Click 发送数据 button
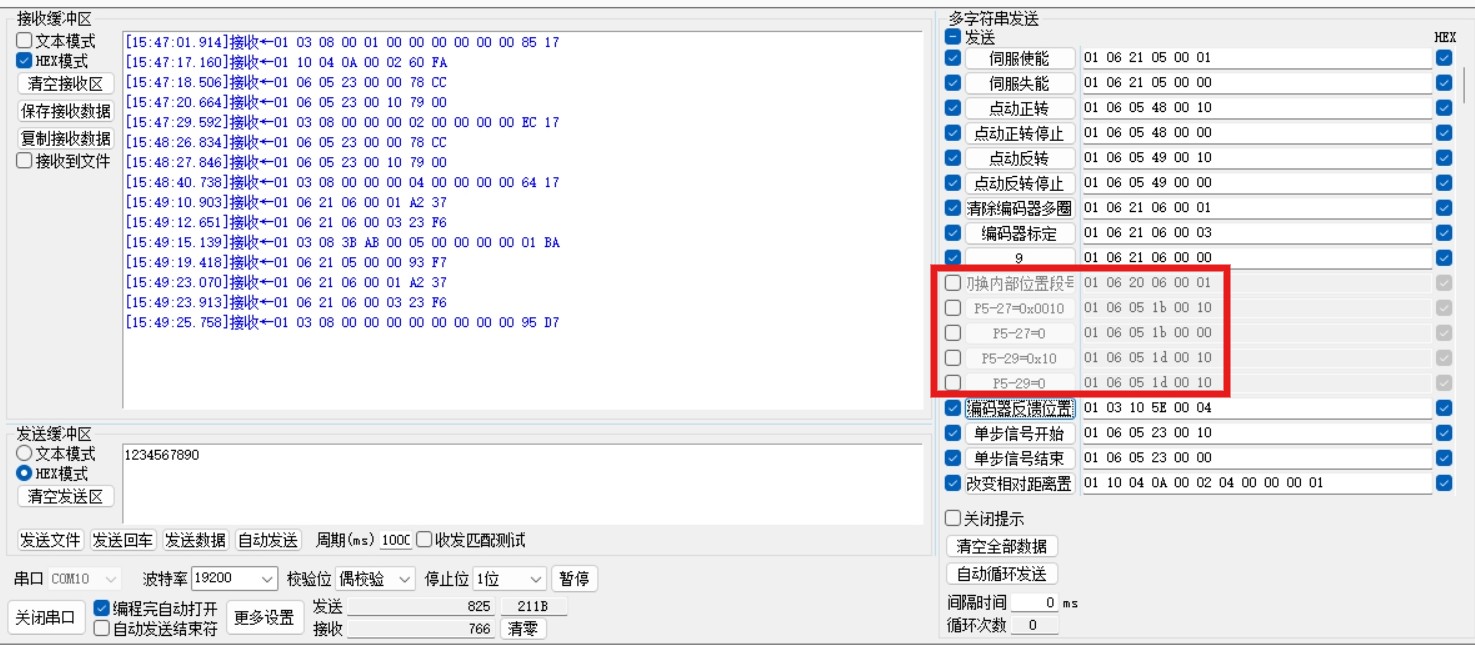 point(197,541)
